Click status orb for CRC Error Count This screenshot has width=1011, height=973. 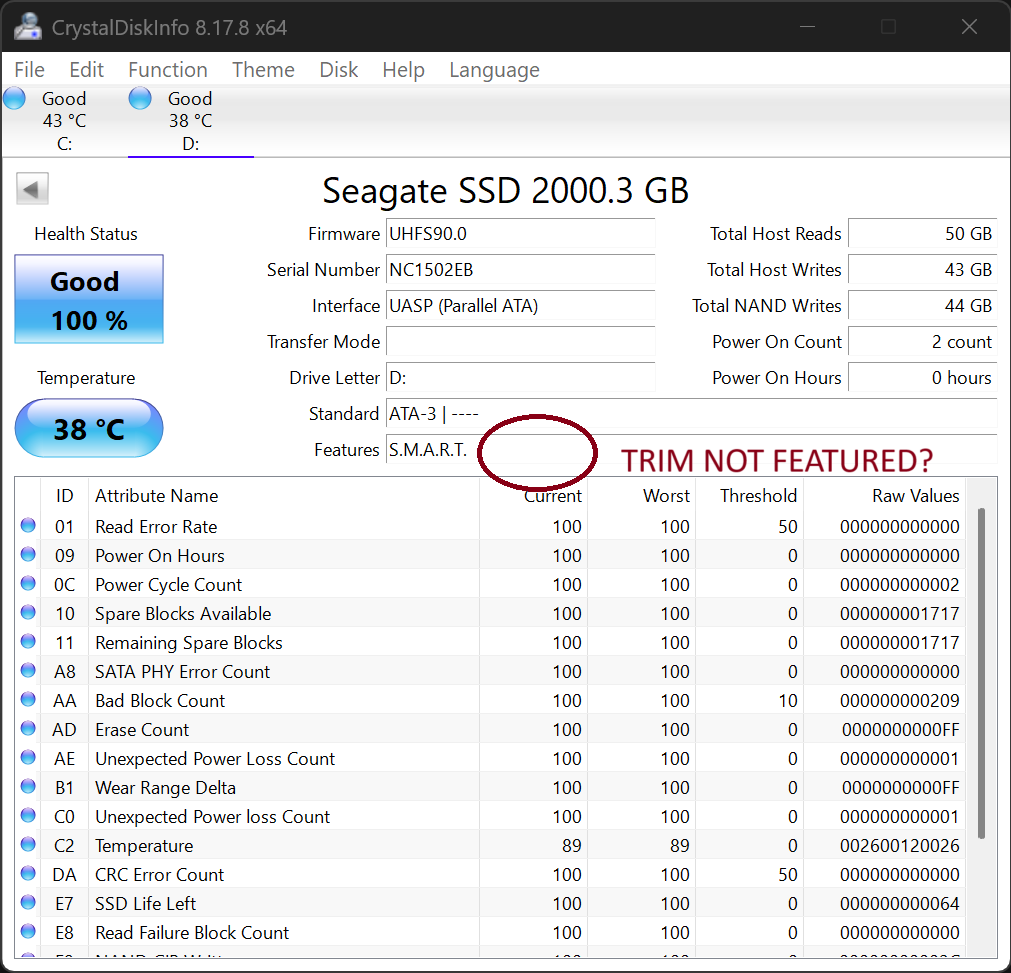tap(28, 874)
